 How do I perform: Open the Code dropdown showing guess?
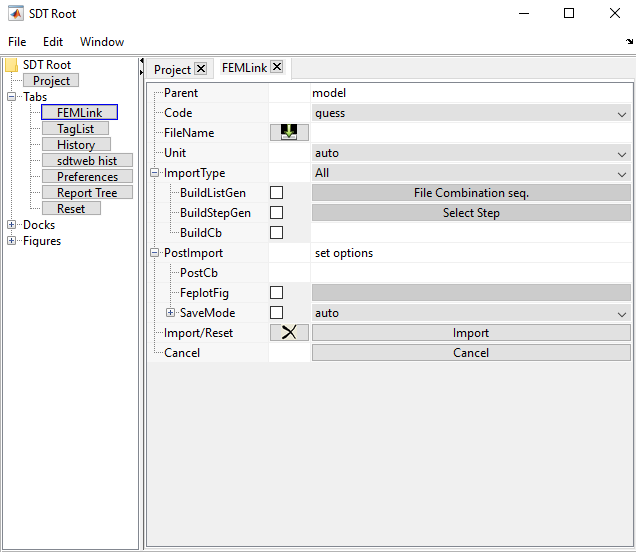[470, 113]
